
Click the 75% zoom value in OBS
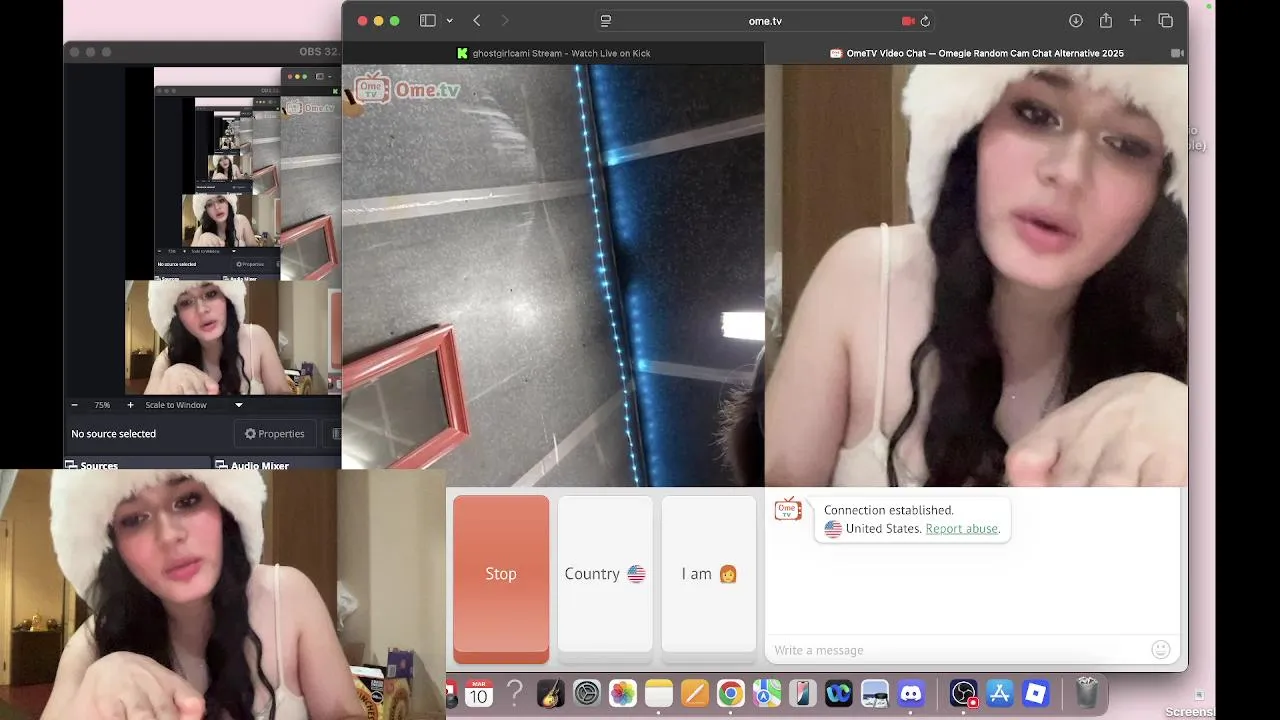102,405
